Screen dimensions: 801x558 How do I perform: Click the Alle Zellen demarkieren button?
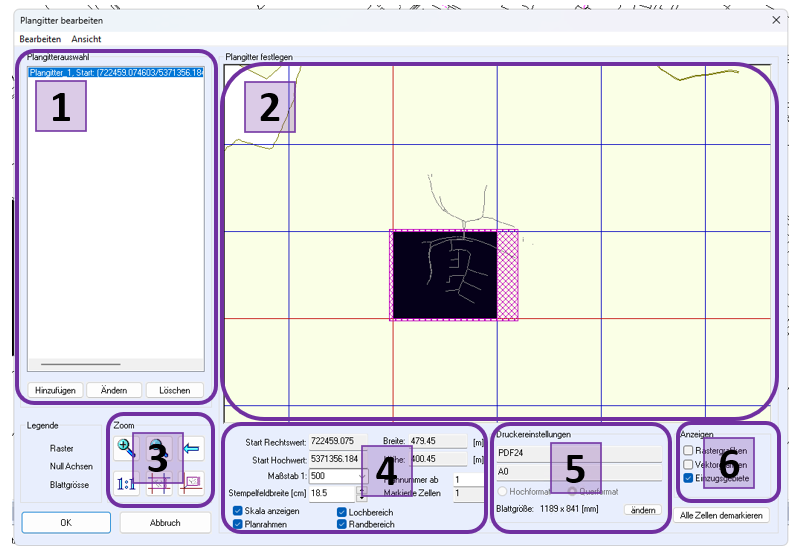721,516
